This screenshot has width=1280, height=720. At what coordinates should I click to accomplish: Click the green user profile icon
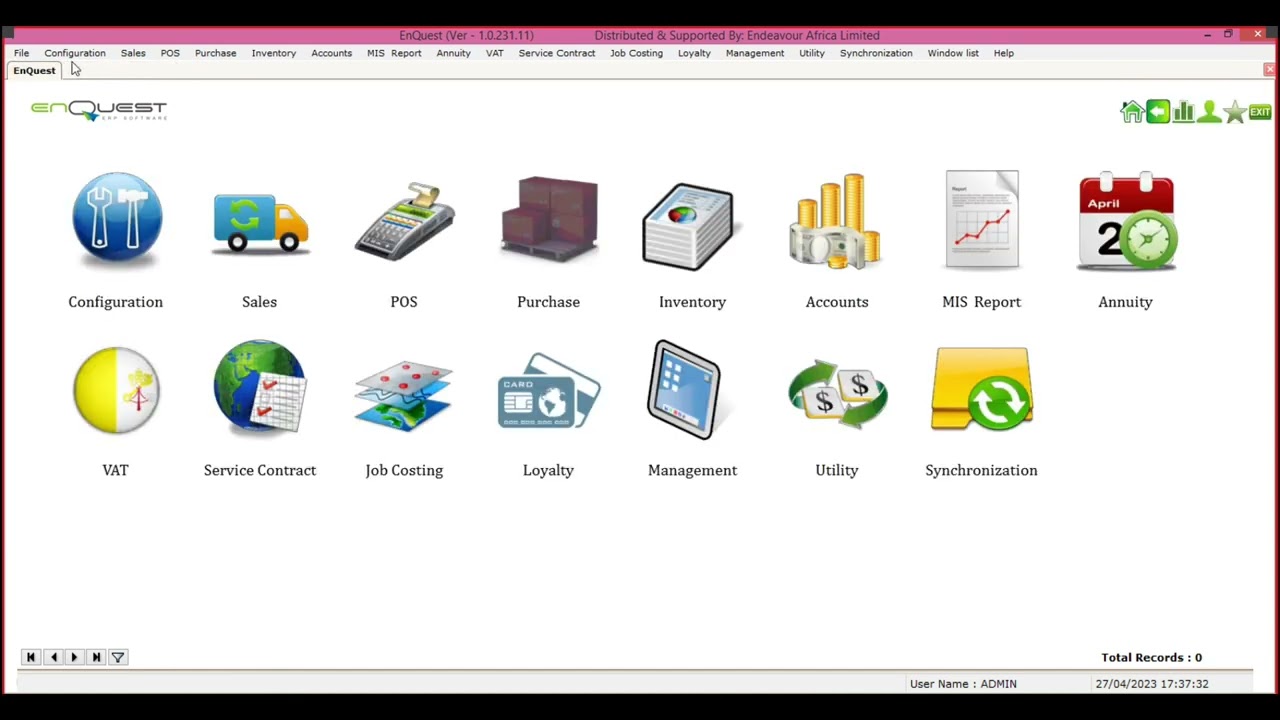click(x=1209, y=112)
